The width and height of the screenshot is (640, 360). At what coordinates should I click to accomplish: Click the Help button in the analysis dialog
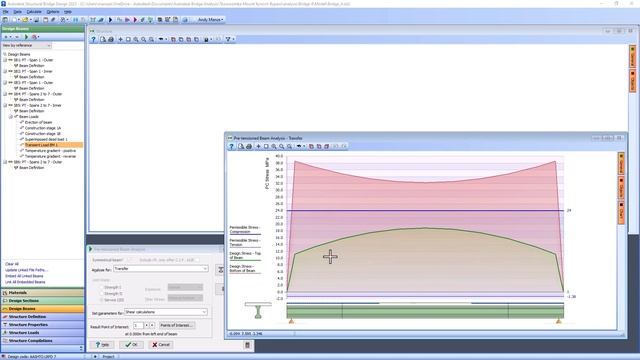102,345
